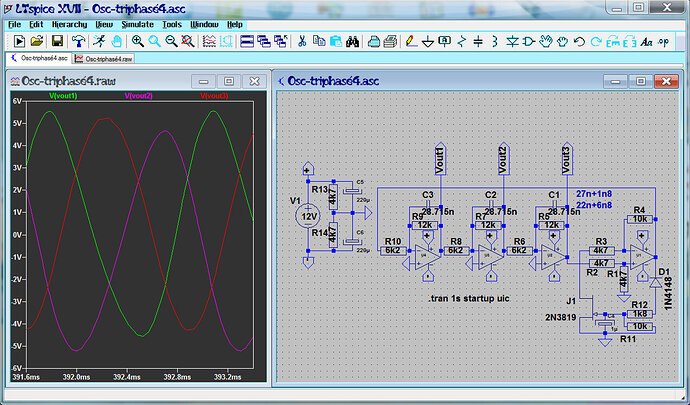Click the Zoom to fit icon

tap(188, 41)
